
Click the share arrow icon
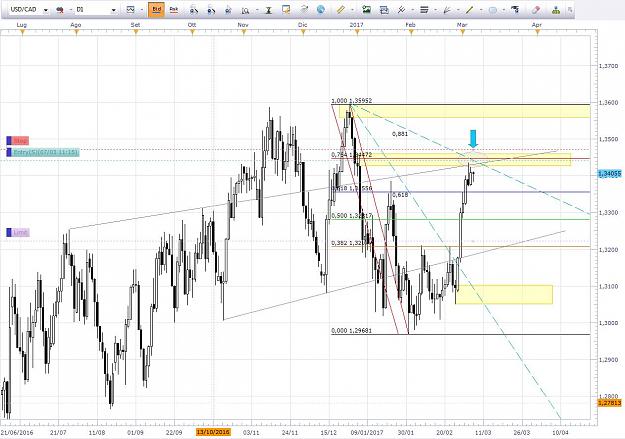click(304, 10)
